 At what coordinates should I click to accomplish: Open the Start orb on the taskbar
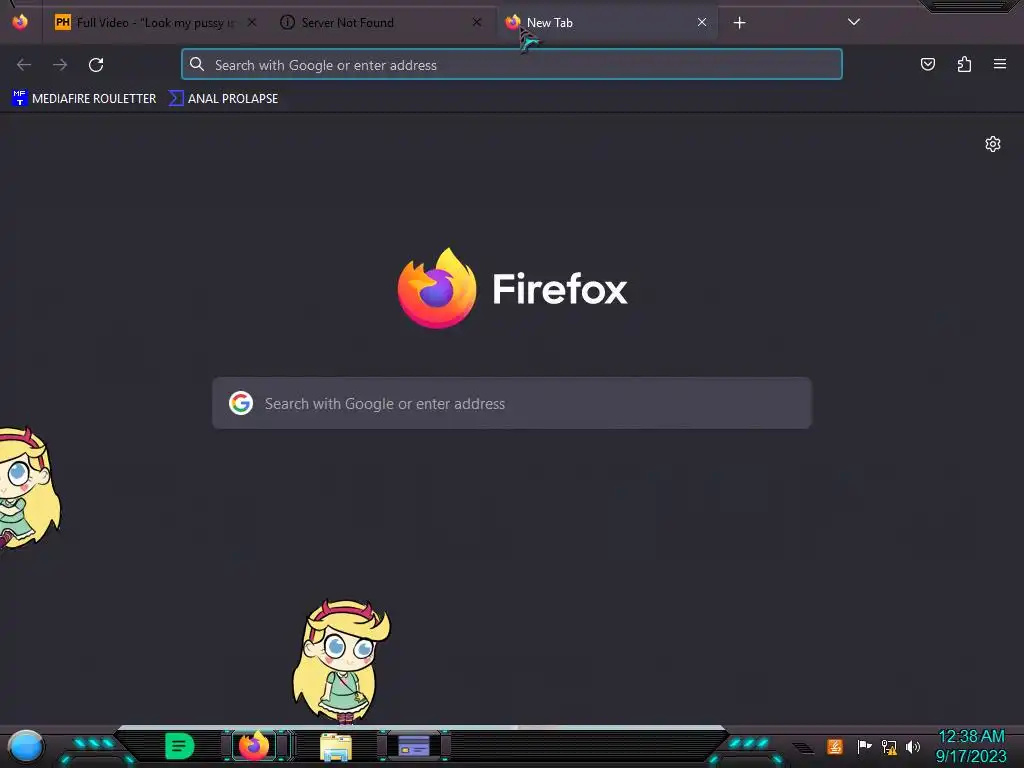coord(26,746)
